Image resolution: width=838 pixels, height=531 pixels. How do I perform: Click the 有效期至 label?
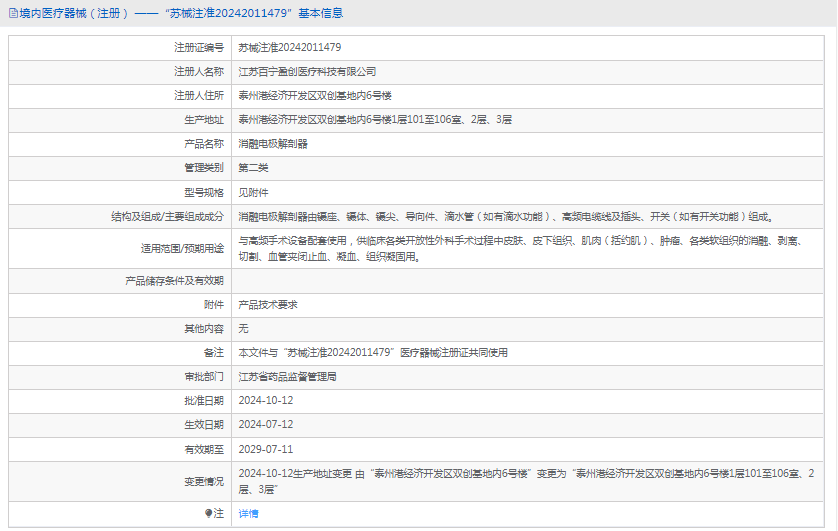[x=204, y=449]
